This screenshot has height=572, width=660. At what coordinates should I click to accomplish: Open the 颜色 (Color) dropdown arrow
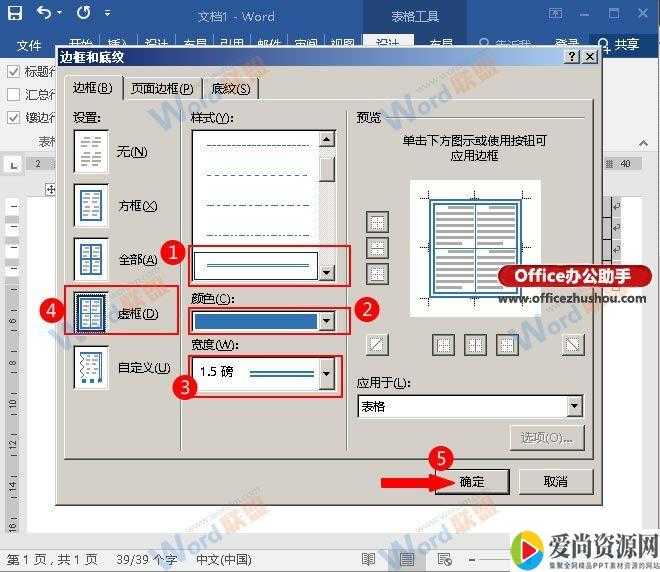pyautogui.click(x=325, y=321)
